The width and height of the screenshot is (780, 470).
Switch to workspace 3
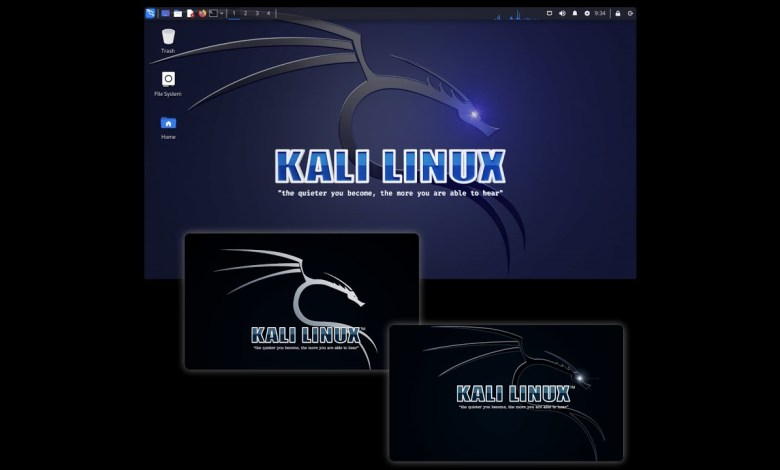tap(257, 13)
